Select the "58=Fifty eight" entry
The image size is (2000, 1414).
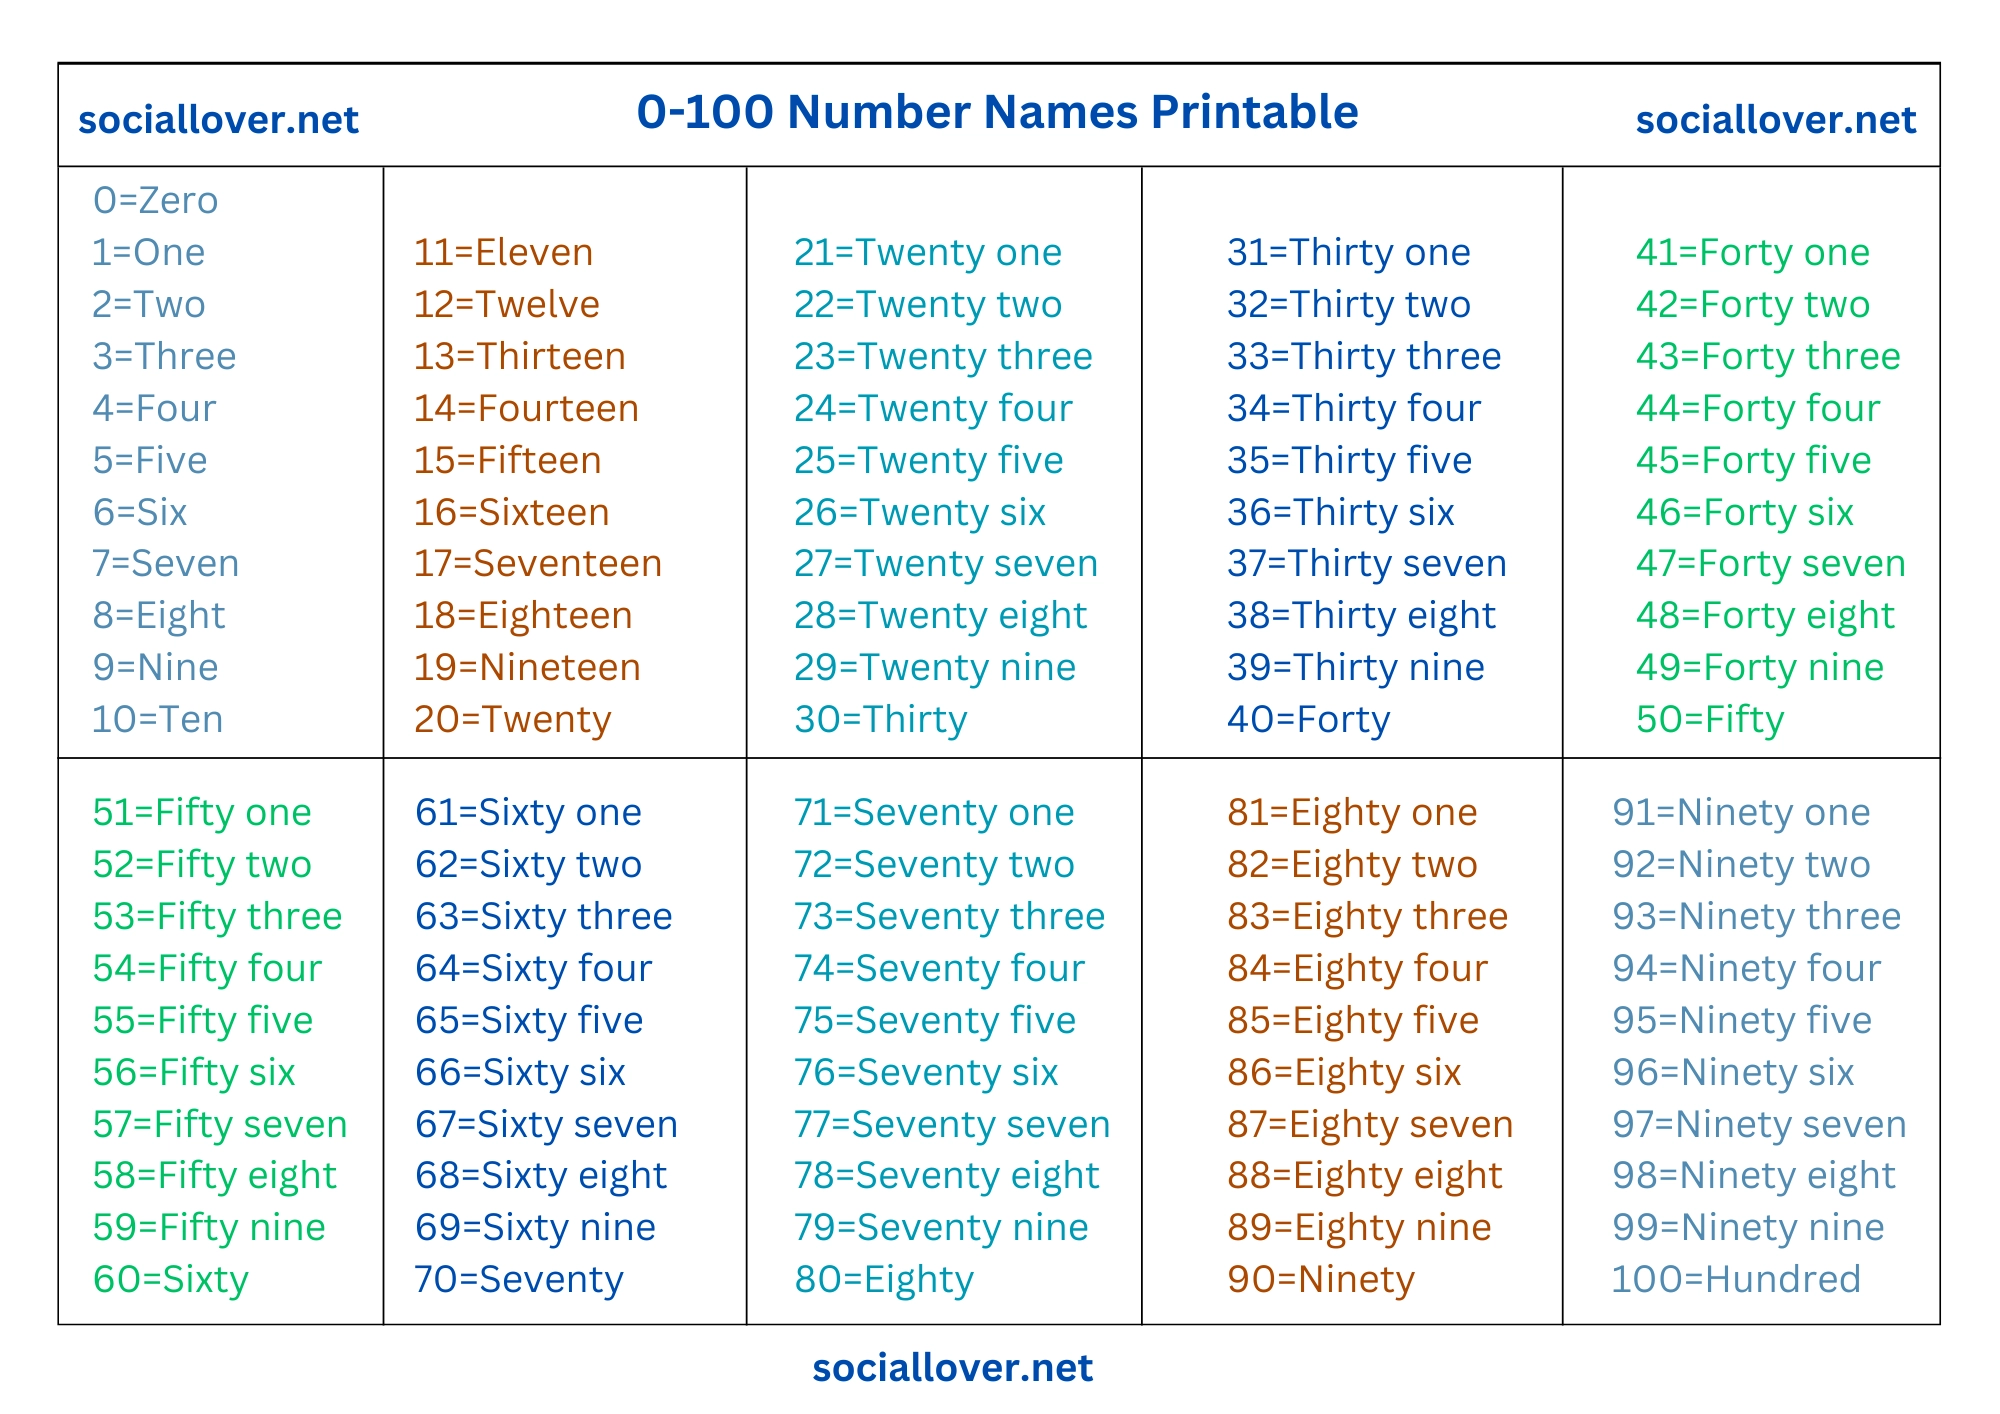tap(214, 1175)
